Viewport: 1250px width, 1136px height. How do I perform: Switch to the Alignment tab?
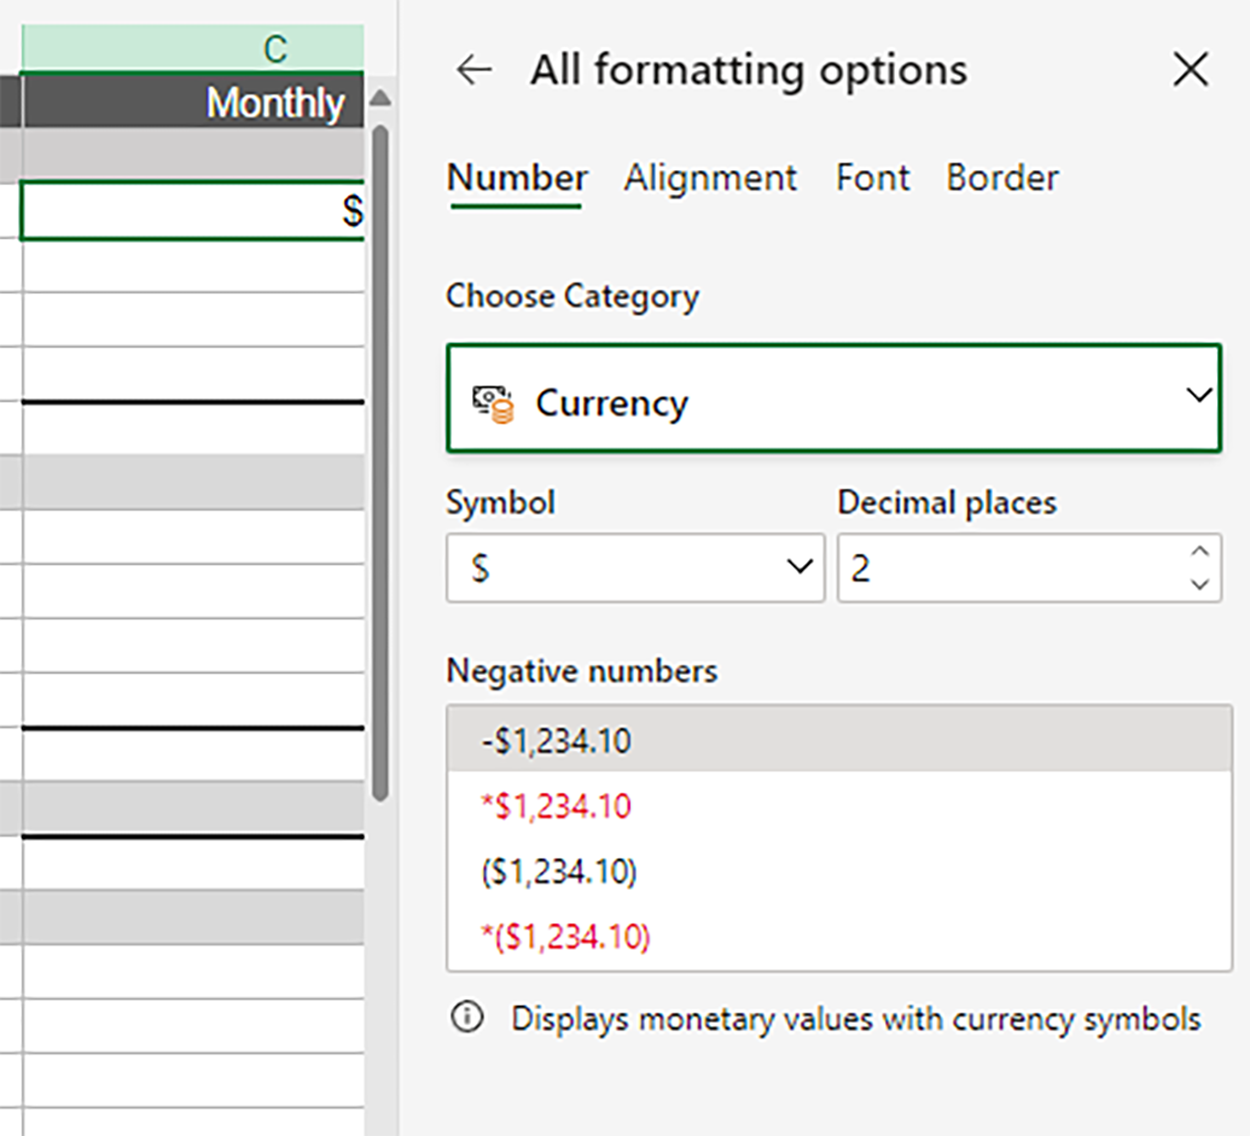(x=710, y=178)
